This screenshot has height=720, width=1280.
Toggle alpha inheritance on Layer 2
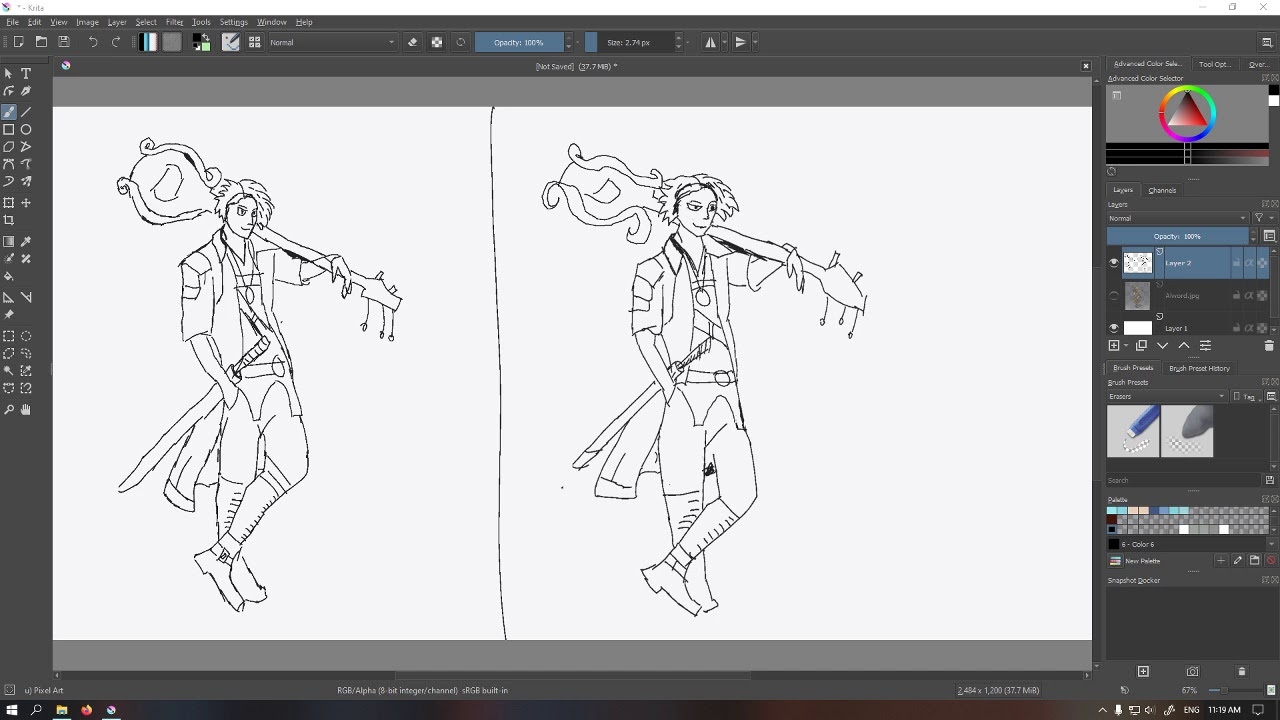(1249, 263)
